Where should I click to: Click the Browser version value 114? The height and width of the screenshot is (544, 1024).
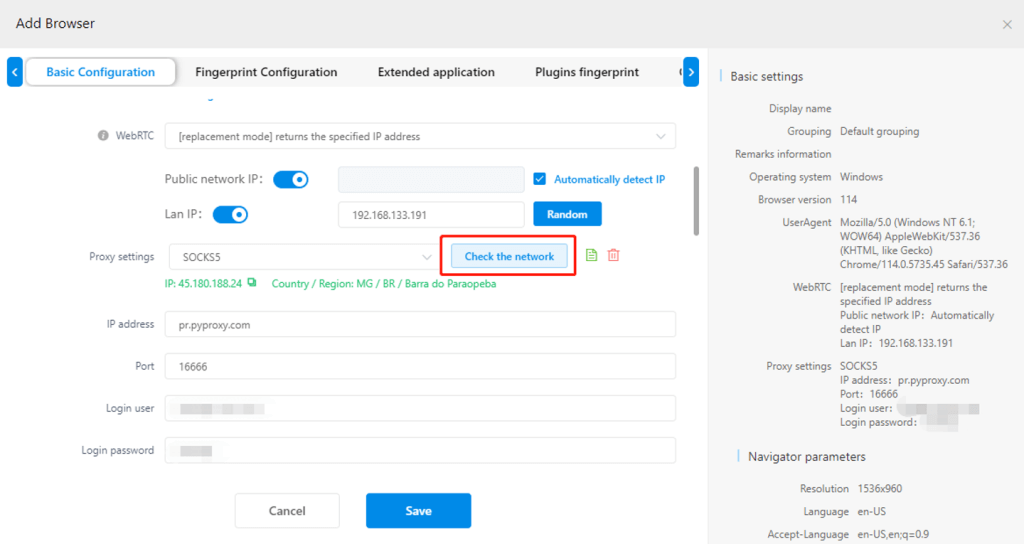coord(848,199)
